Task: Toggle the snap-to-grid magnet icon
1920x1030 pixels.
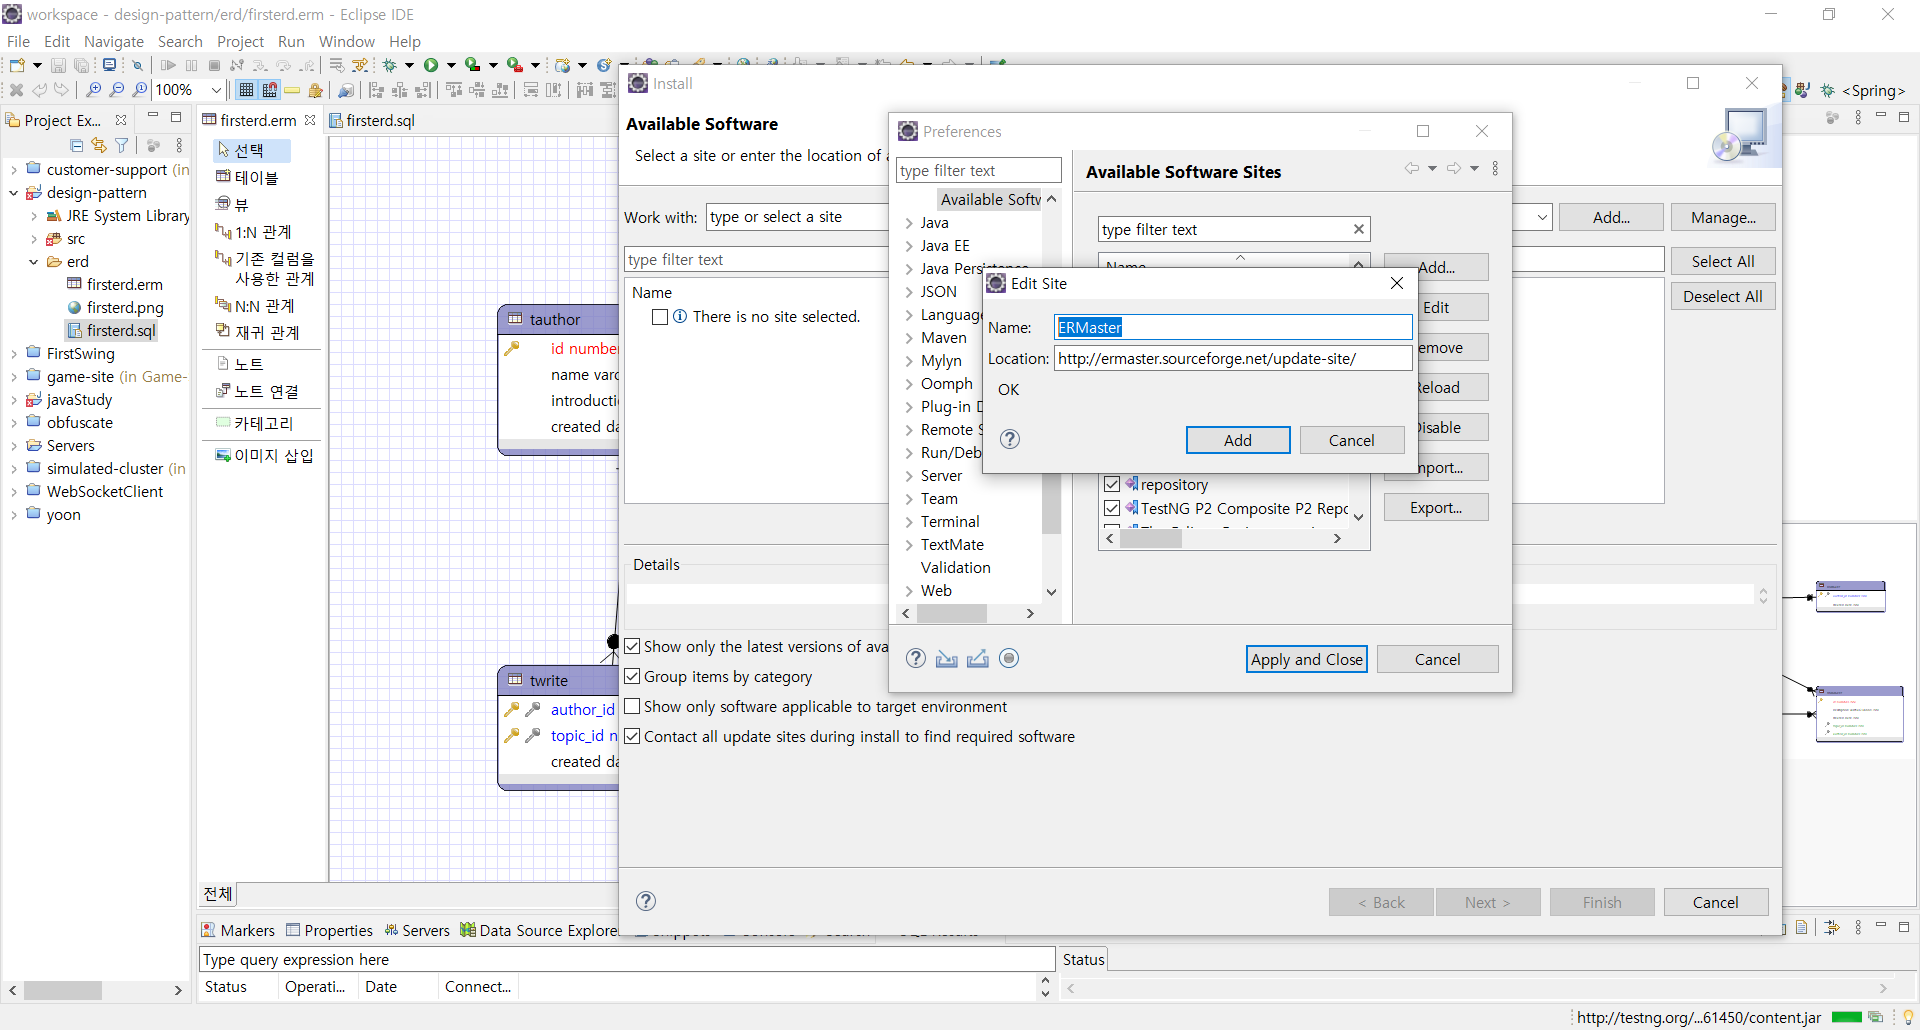Action: [x=269, y=90]
